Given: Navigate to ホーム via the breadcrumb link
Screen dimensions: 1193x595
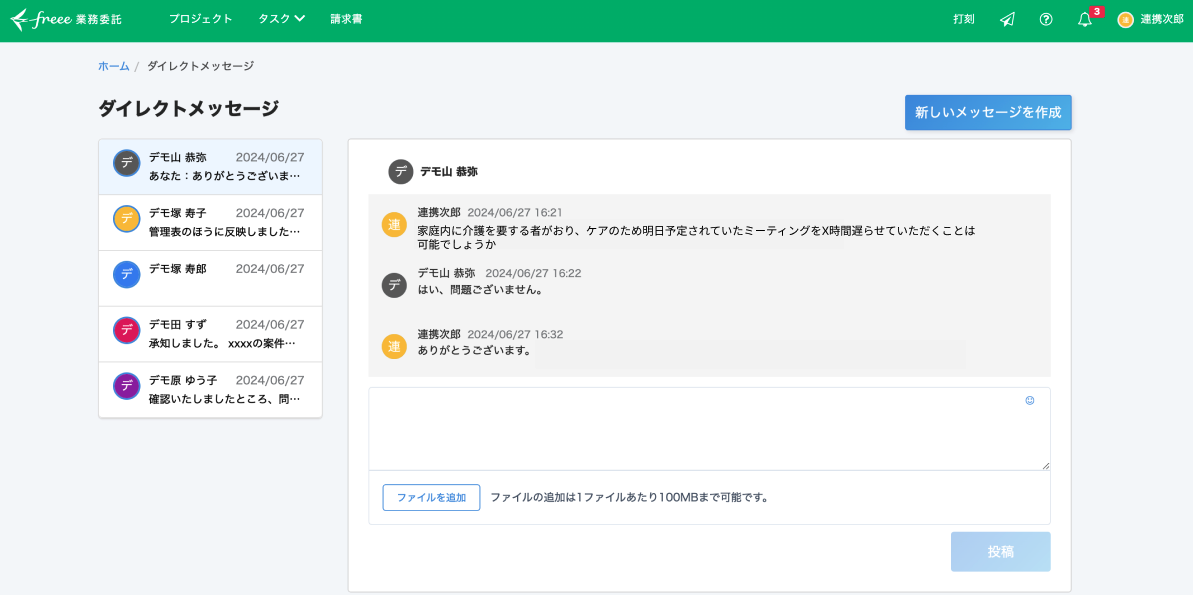Looking at the screenshot, I should (113, 65).
